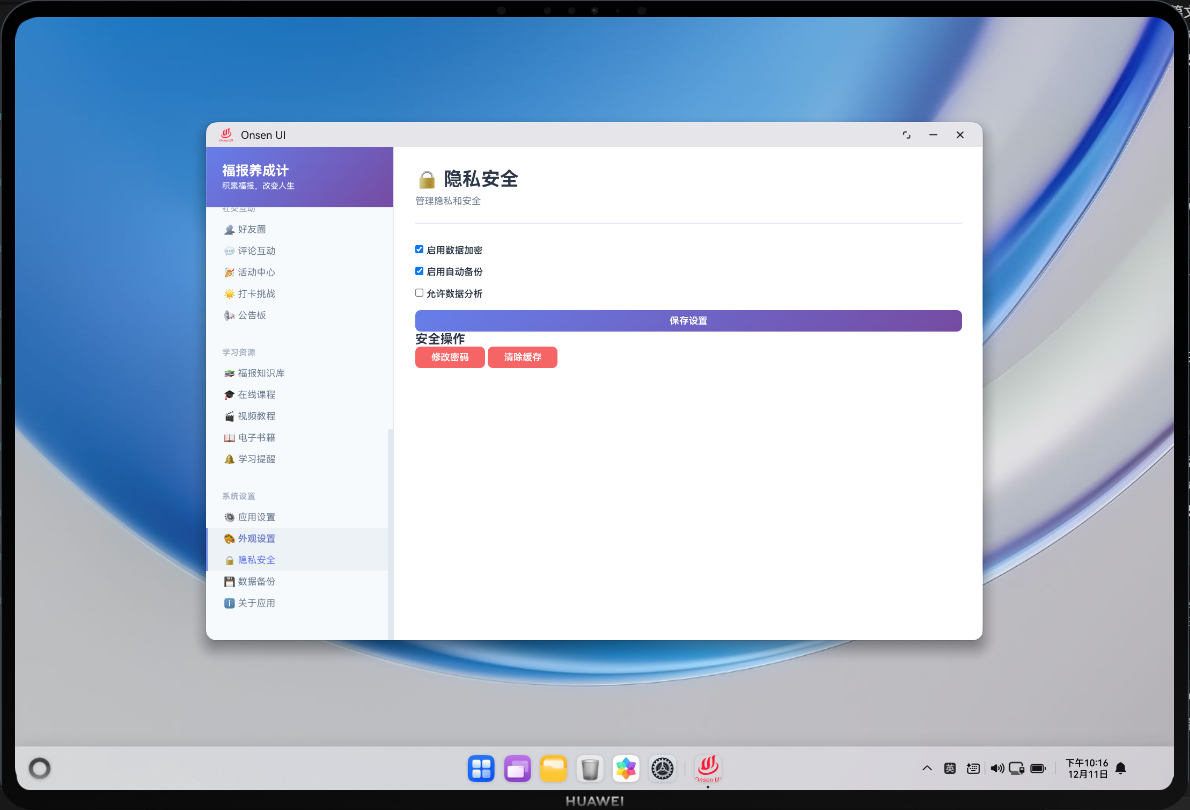Enable 允许数据分析
This screenshot has width=1190, height=810.
420,292
